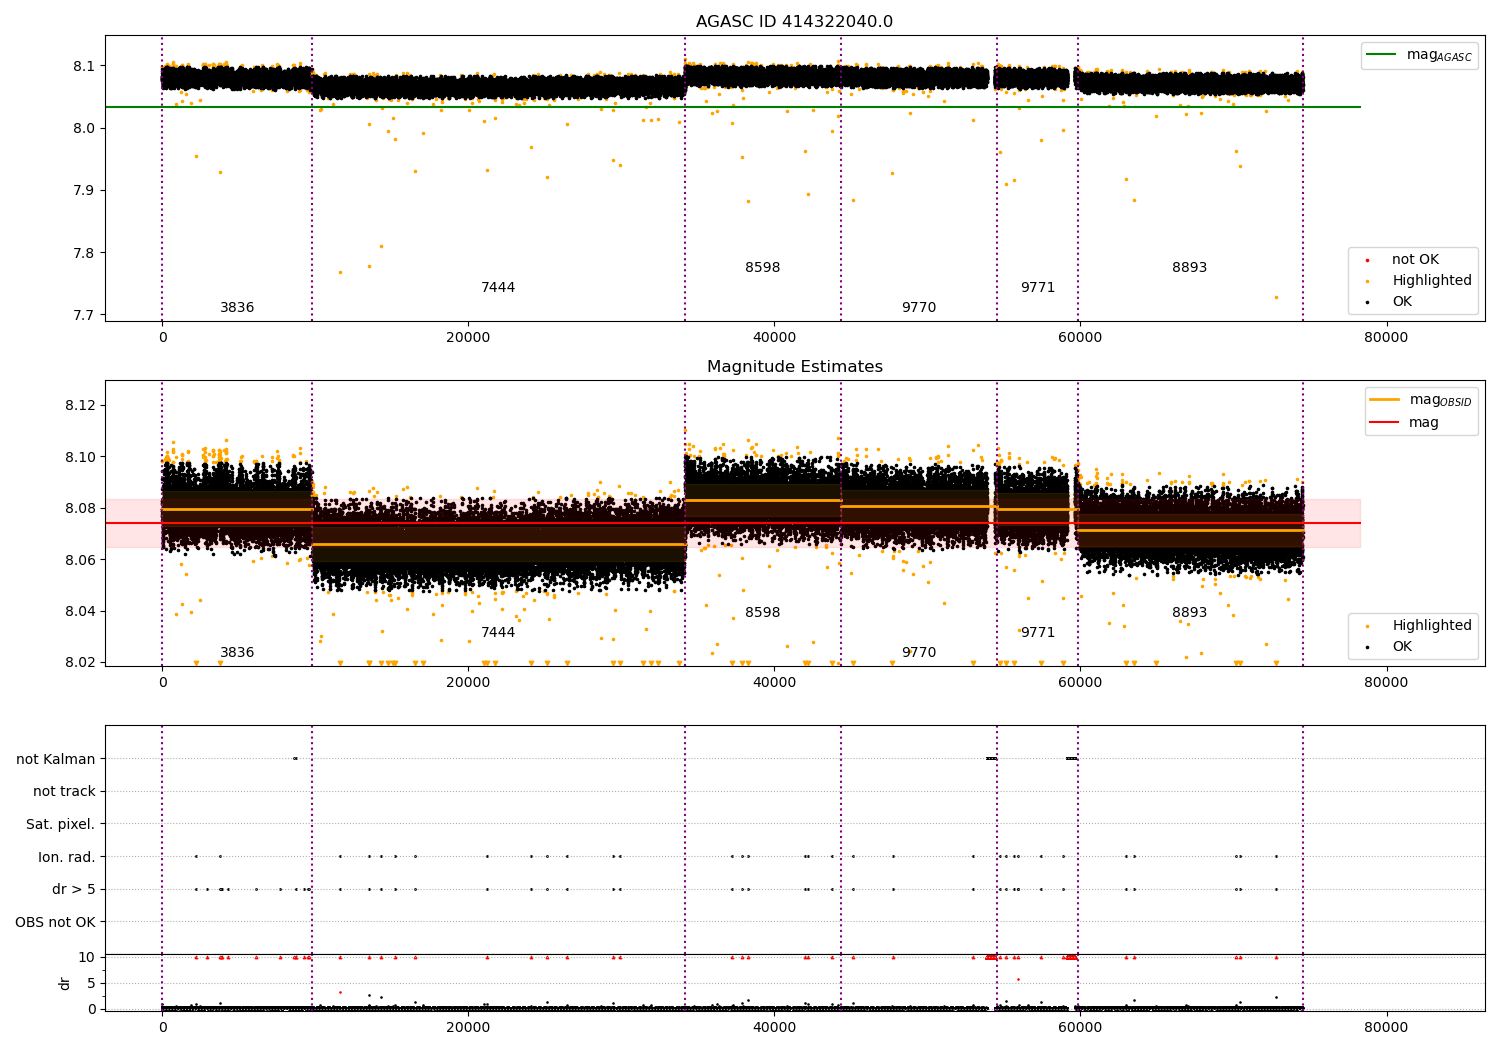This screenshot has width=1500, height=1050.
Task: Click the 'dr > 5' axis label
Action: click(x=74, y=890)
